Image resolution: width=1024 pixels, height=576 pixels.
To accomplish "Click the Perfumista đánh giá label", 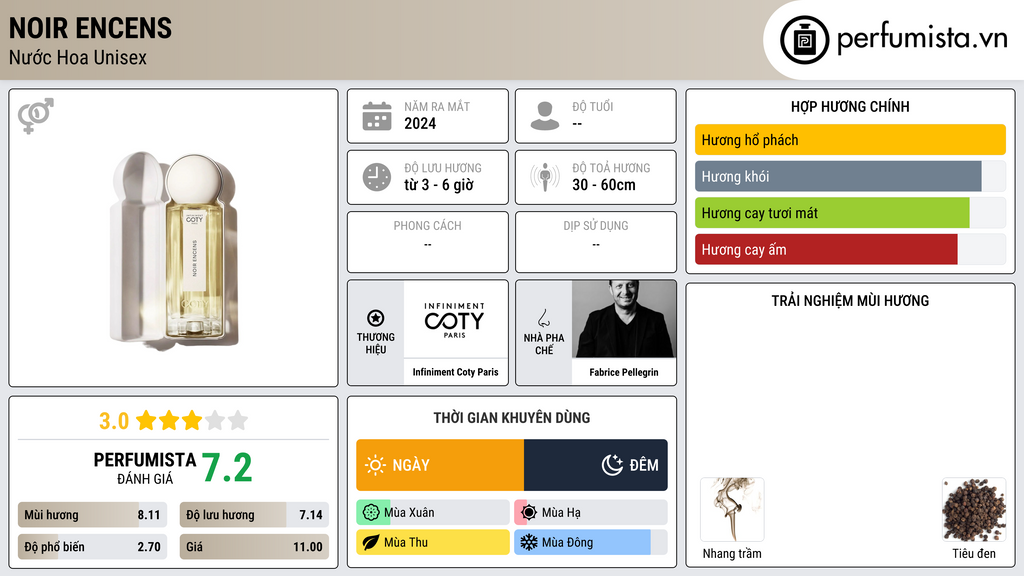I will pyautogui.click(x=144, y=468).
